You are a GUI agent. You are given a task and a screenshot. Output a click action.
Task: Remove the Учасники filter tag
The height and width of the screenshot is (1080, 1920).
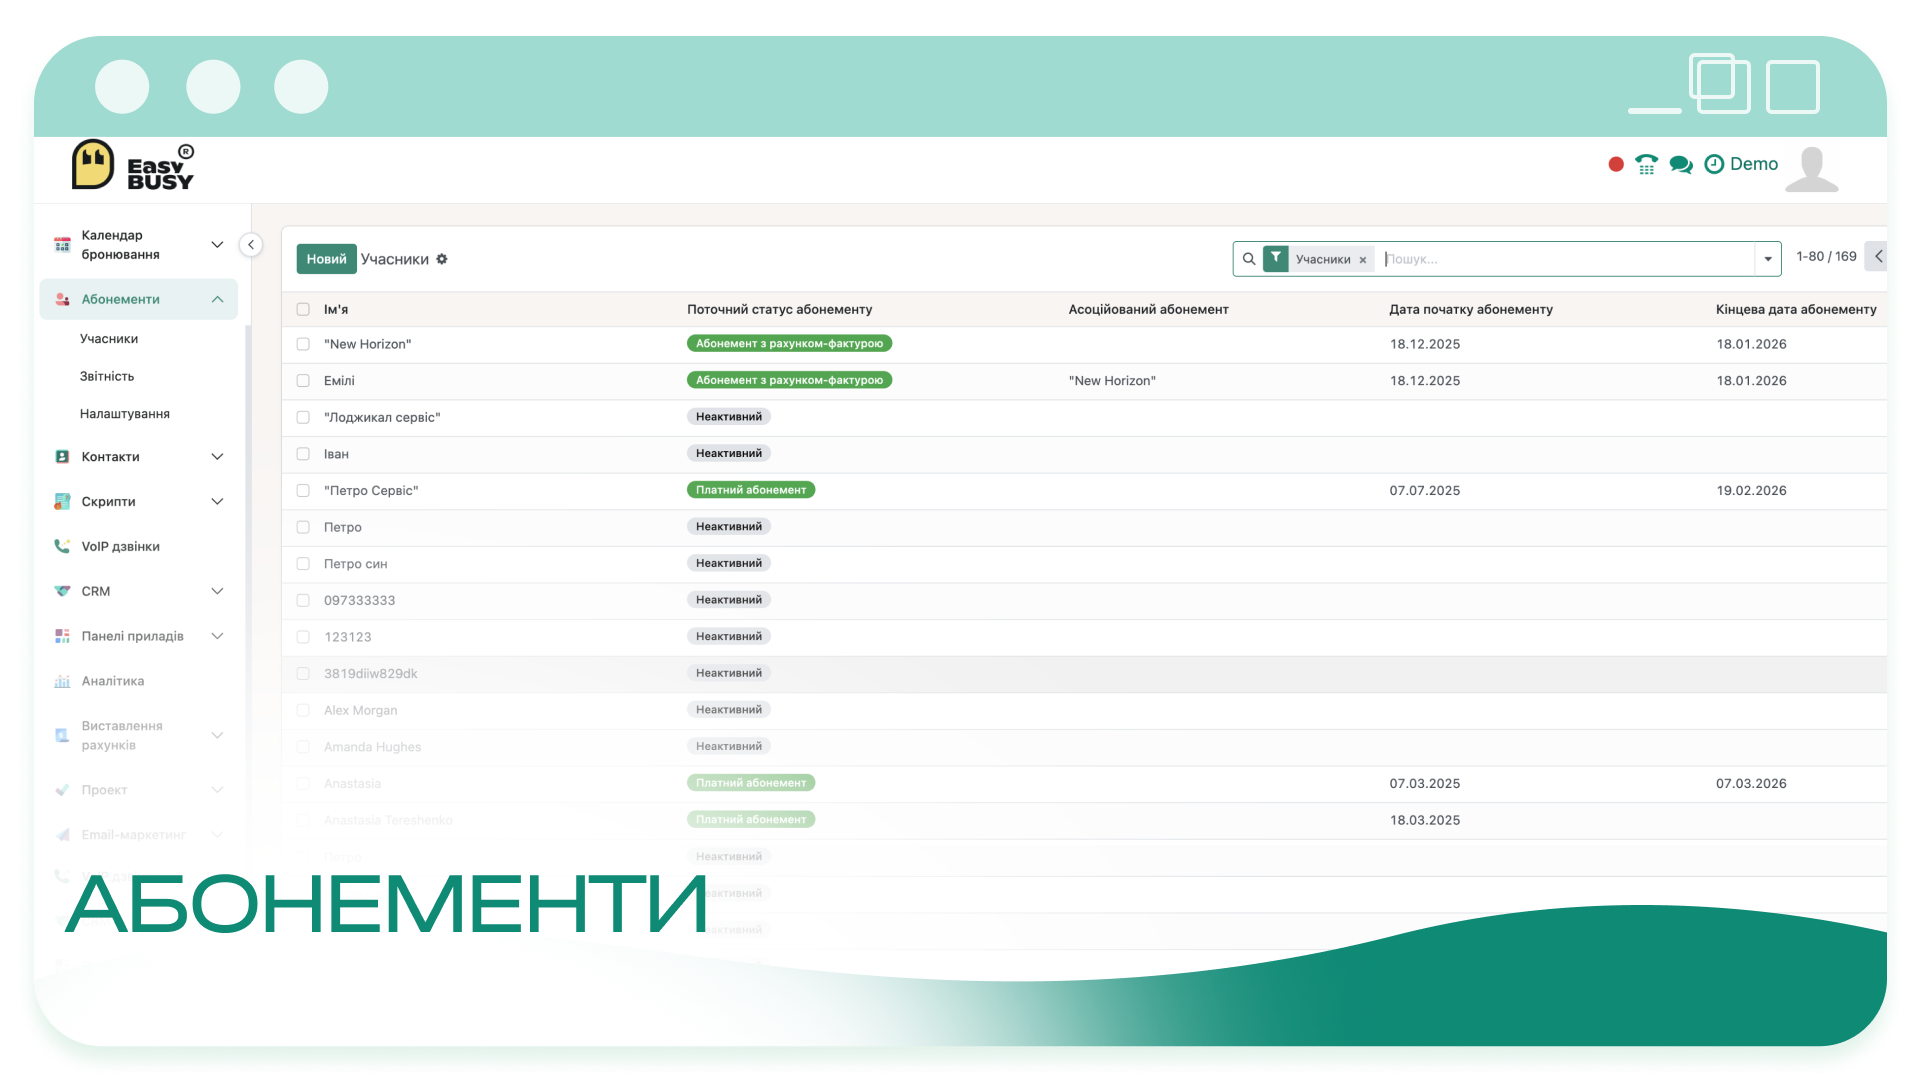(1363, 260)
